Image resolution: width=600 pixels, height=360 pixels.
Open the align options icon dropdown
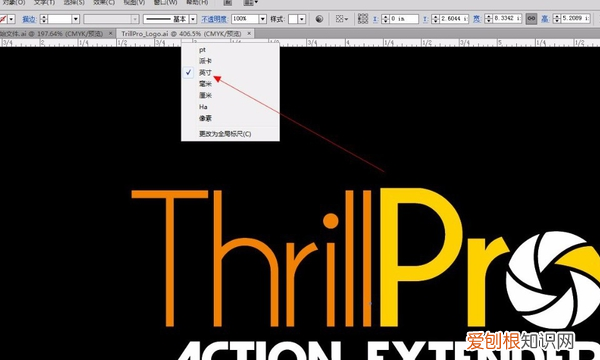pyautogui.click(x=342, y=19)
